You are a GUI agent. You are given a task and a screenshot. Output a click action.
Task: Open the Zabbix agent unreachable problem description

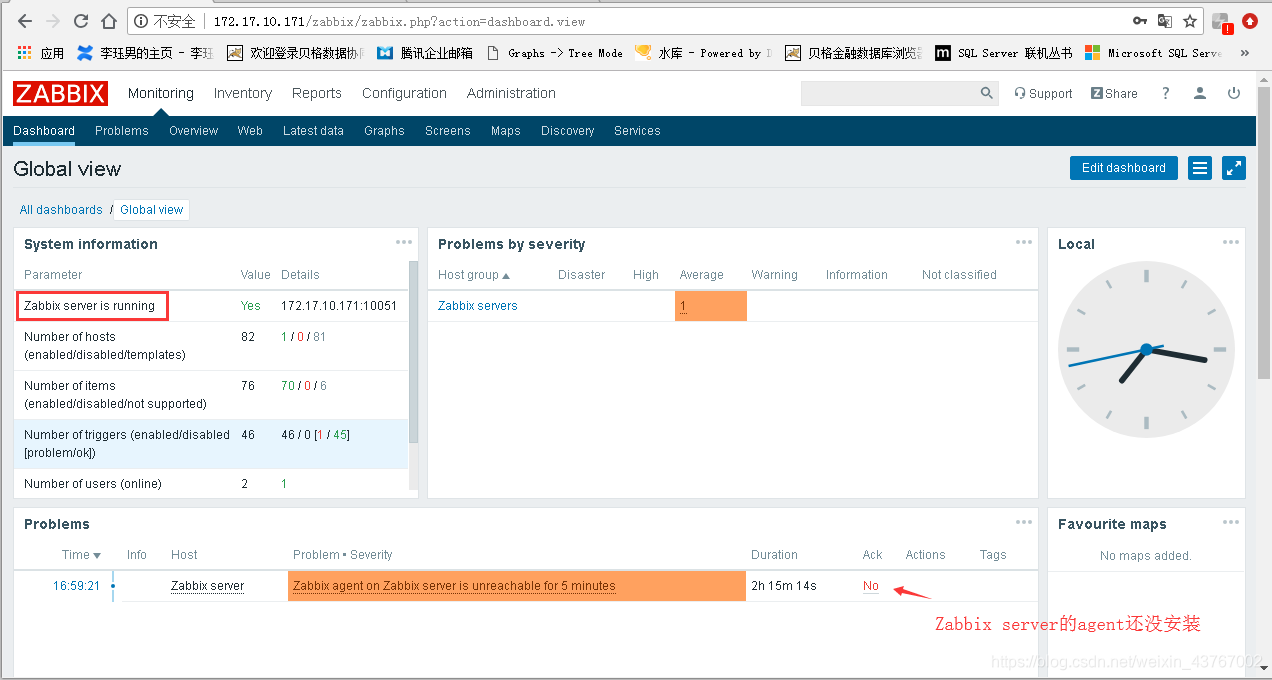pos(454,586)
